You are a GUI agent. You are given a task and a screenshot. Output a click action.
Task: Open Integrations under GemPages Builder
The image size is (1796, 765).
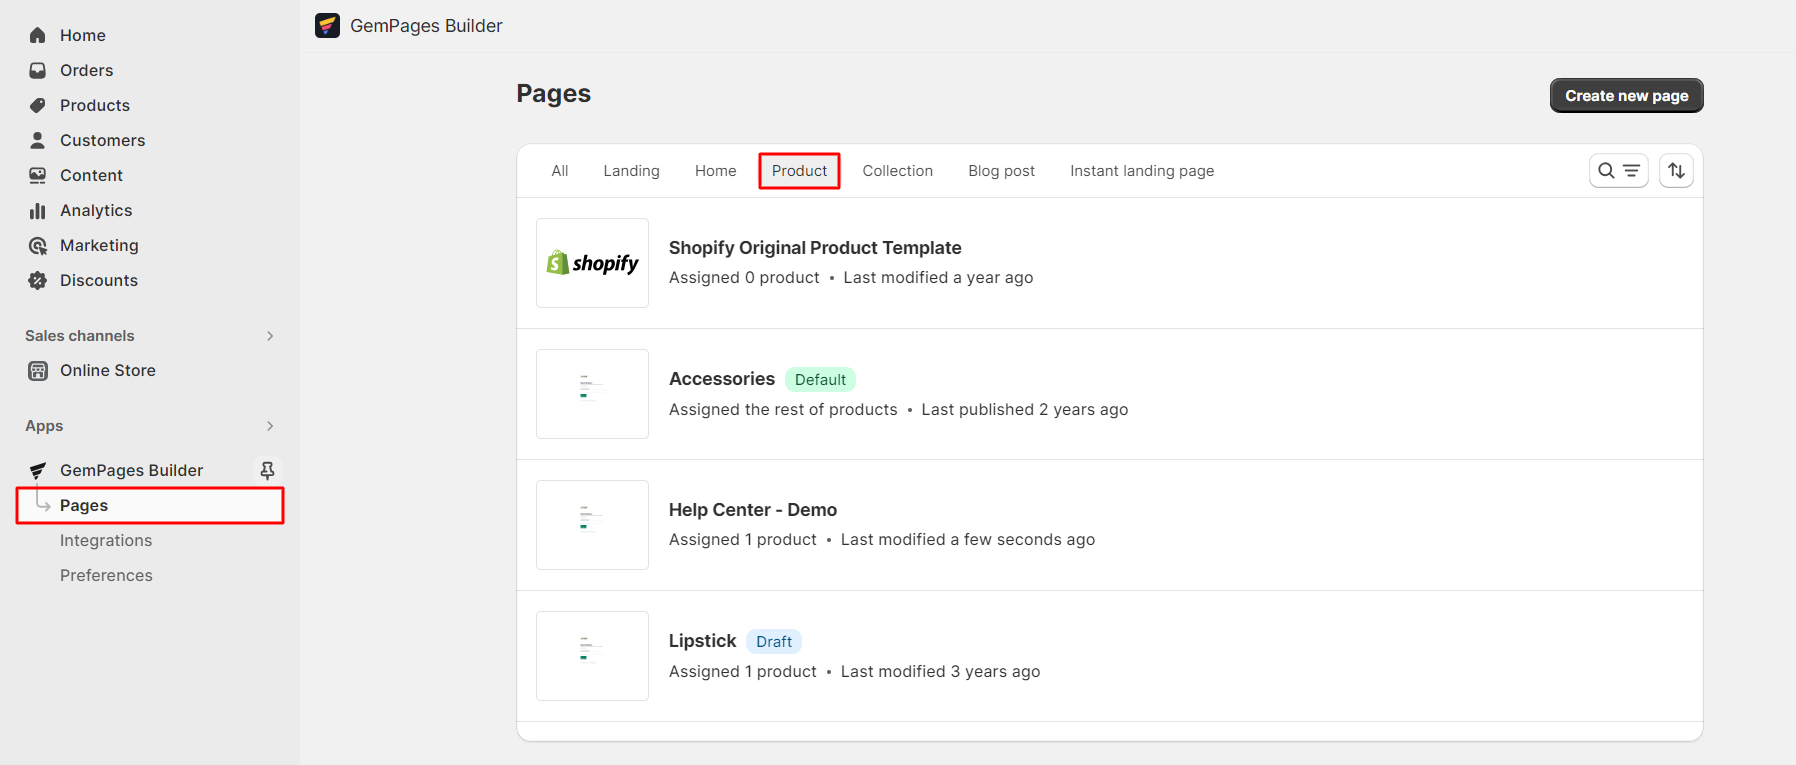[106, 540]
